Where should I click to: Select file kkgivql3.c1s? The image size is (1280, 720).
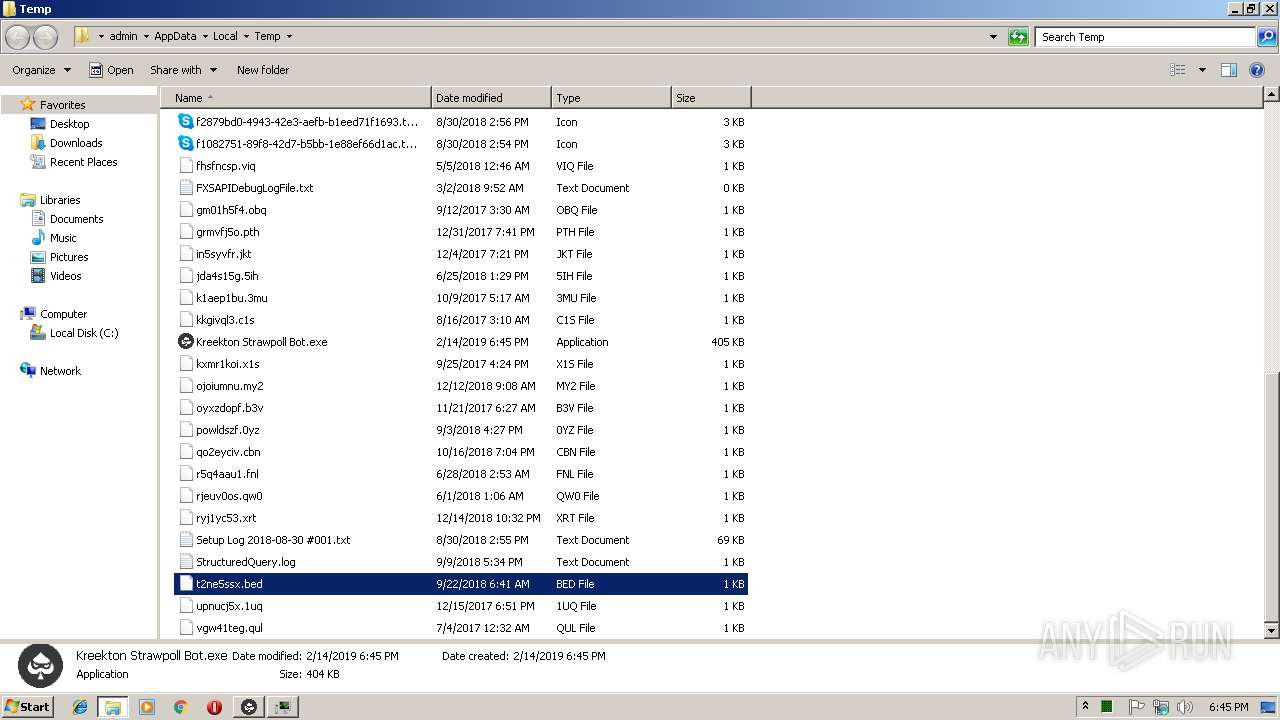461,320
